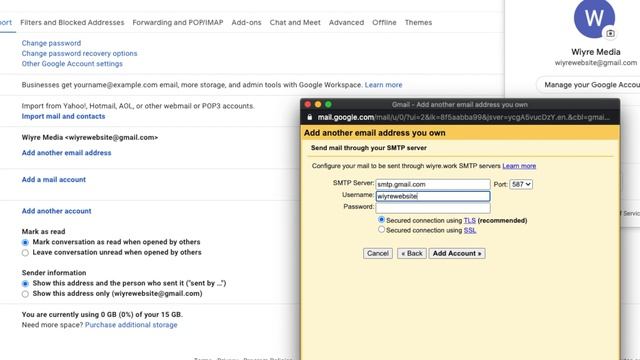640x360 pixels.
Task: Click Add another email address link
Action: click(67, 153)
